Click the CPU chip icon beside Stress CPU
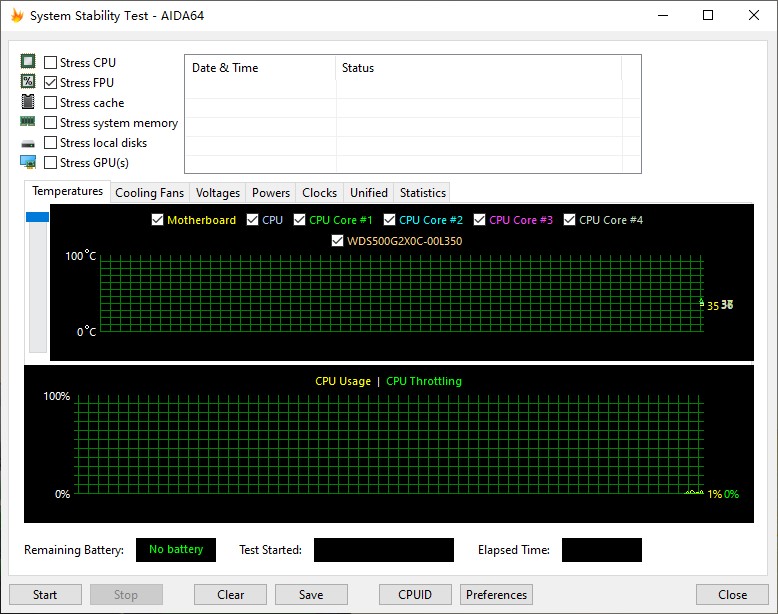Viewport: 778px width, 614px height. click(x=28, y=62)
